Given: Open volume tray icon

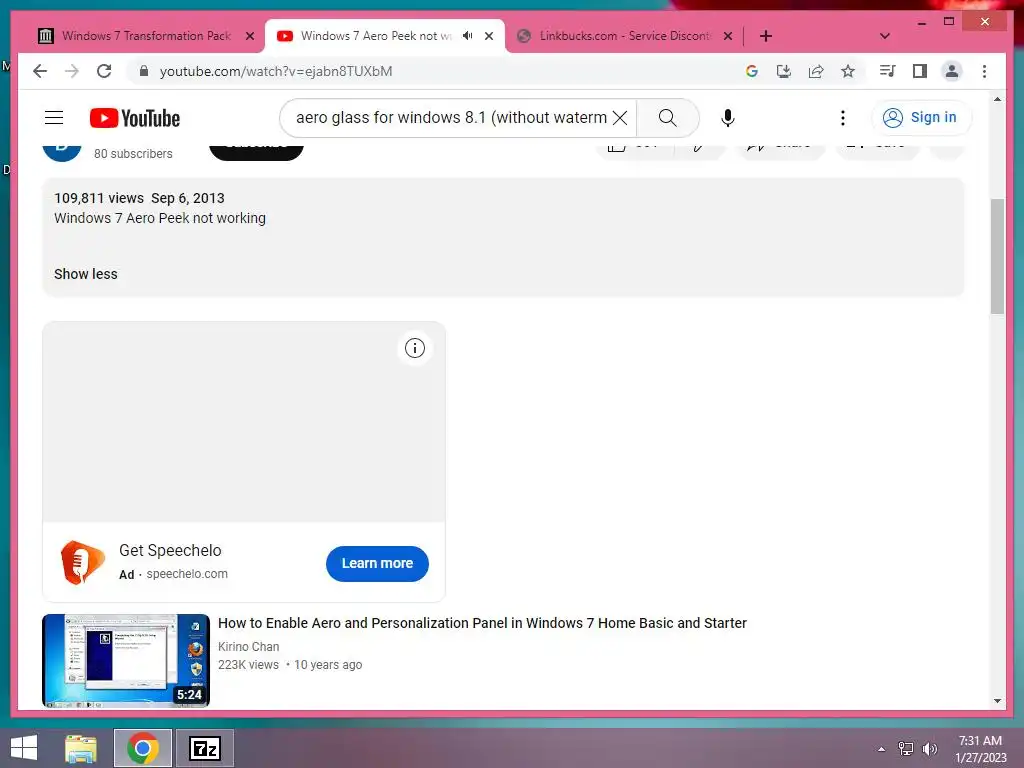Looking at the screenshot, I should 929,748.
